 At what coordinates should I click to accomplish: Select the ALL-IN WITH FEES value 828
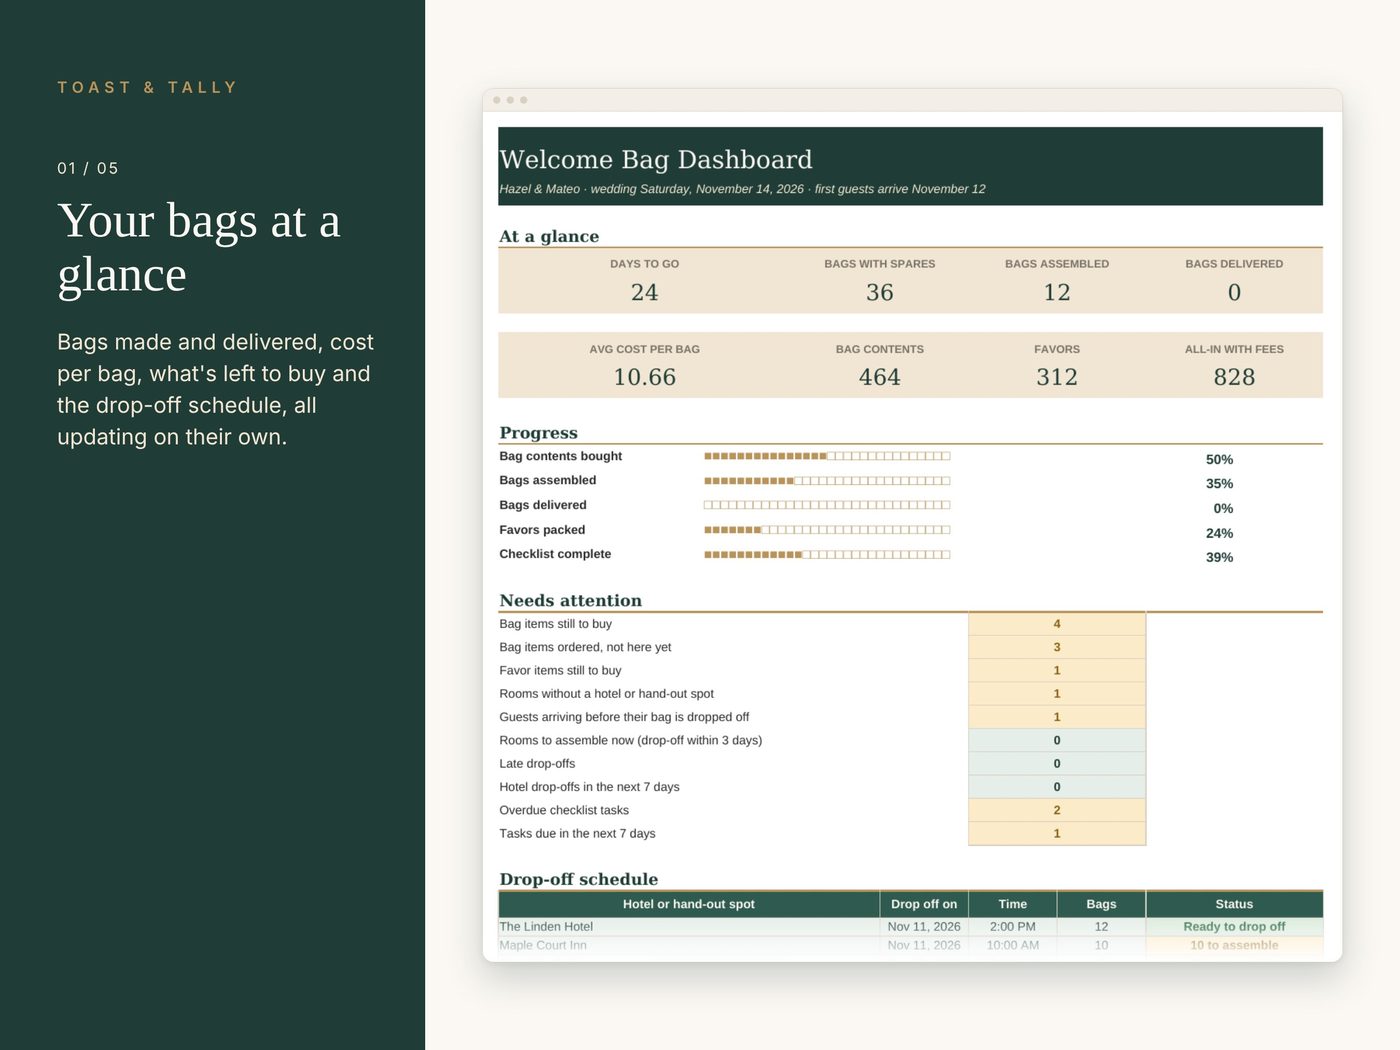(1234, 377)
